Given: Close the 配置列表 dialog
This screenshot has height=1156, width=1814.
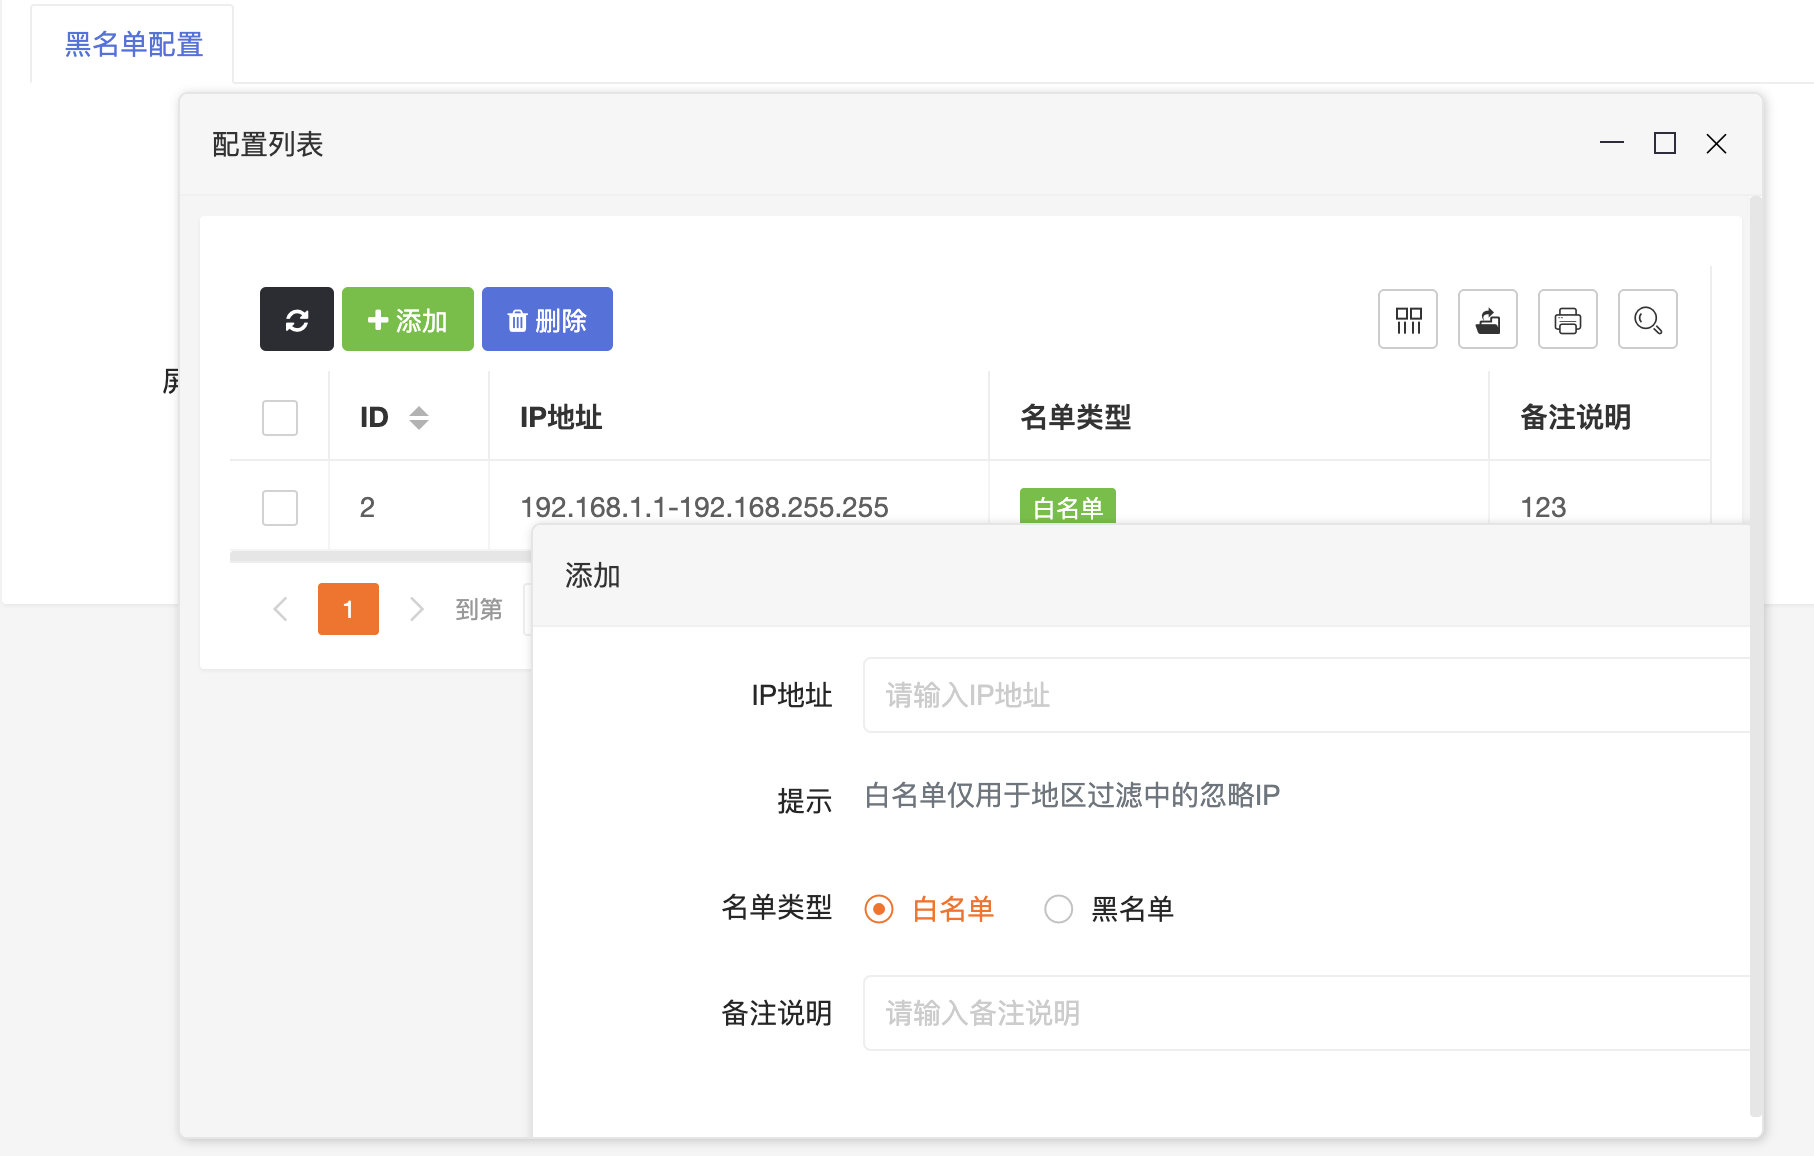Looking at the screenshot, I should [x=1716, y=144].
